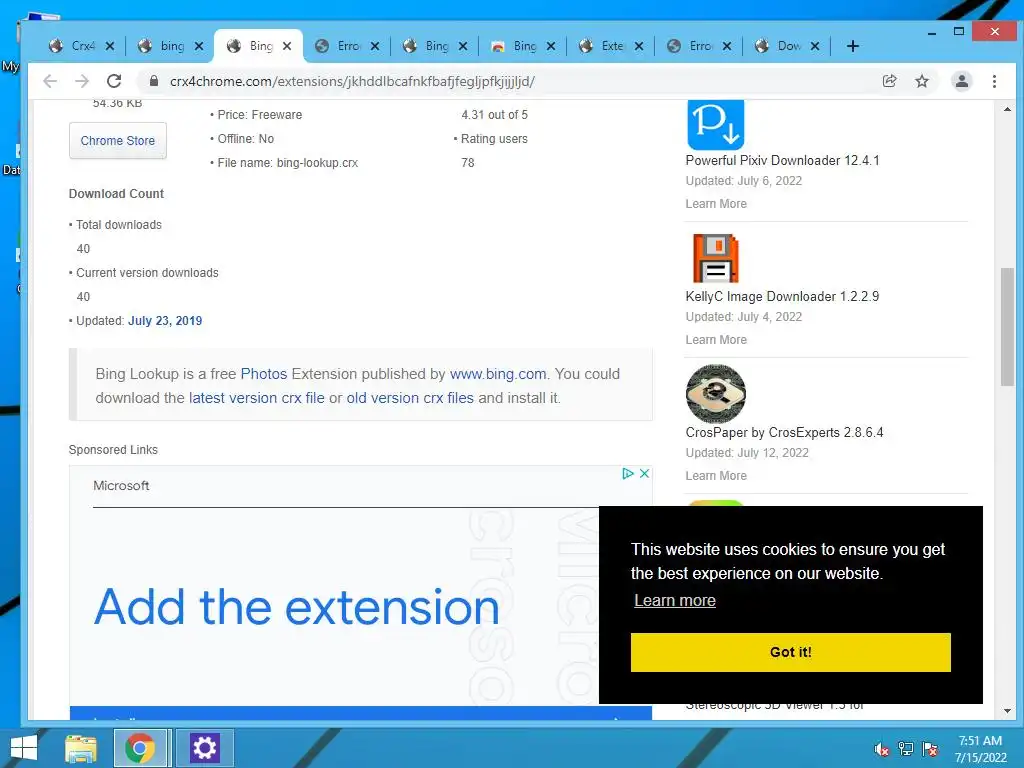Open Powerful Pixiv Downloader 12.4.1 title
The height and width of the screenshot is (768, 1024).
pyautogui.click(x=782, y=160)
